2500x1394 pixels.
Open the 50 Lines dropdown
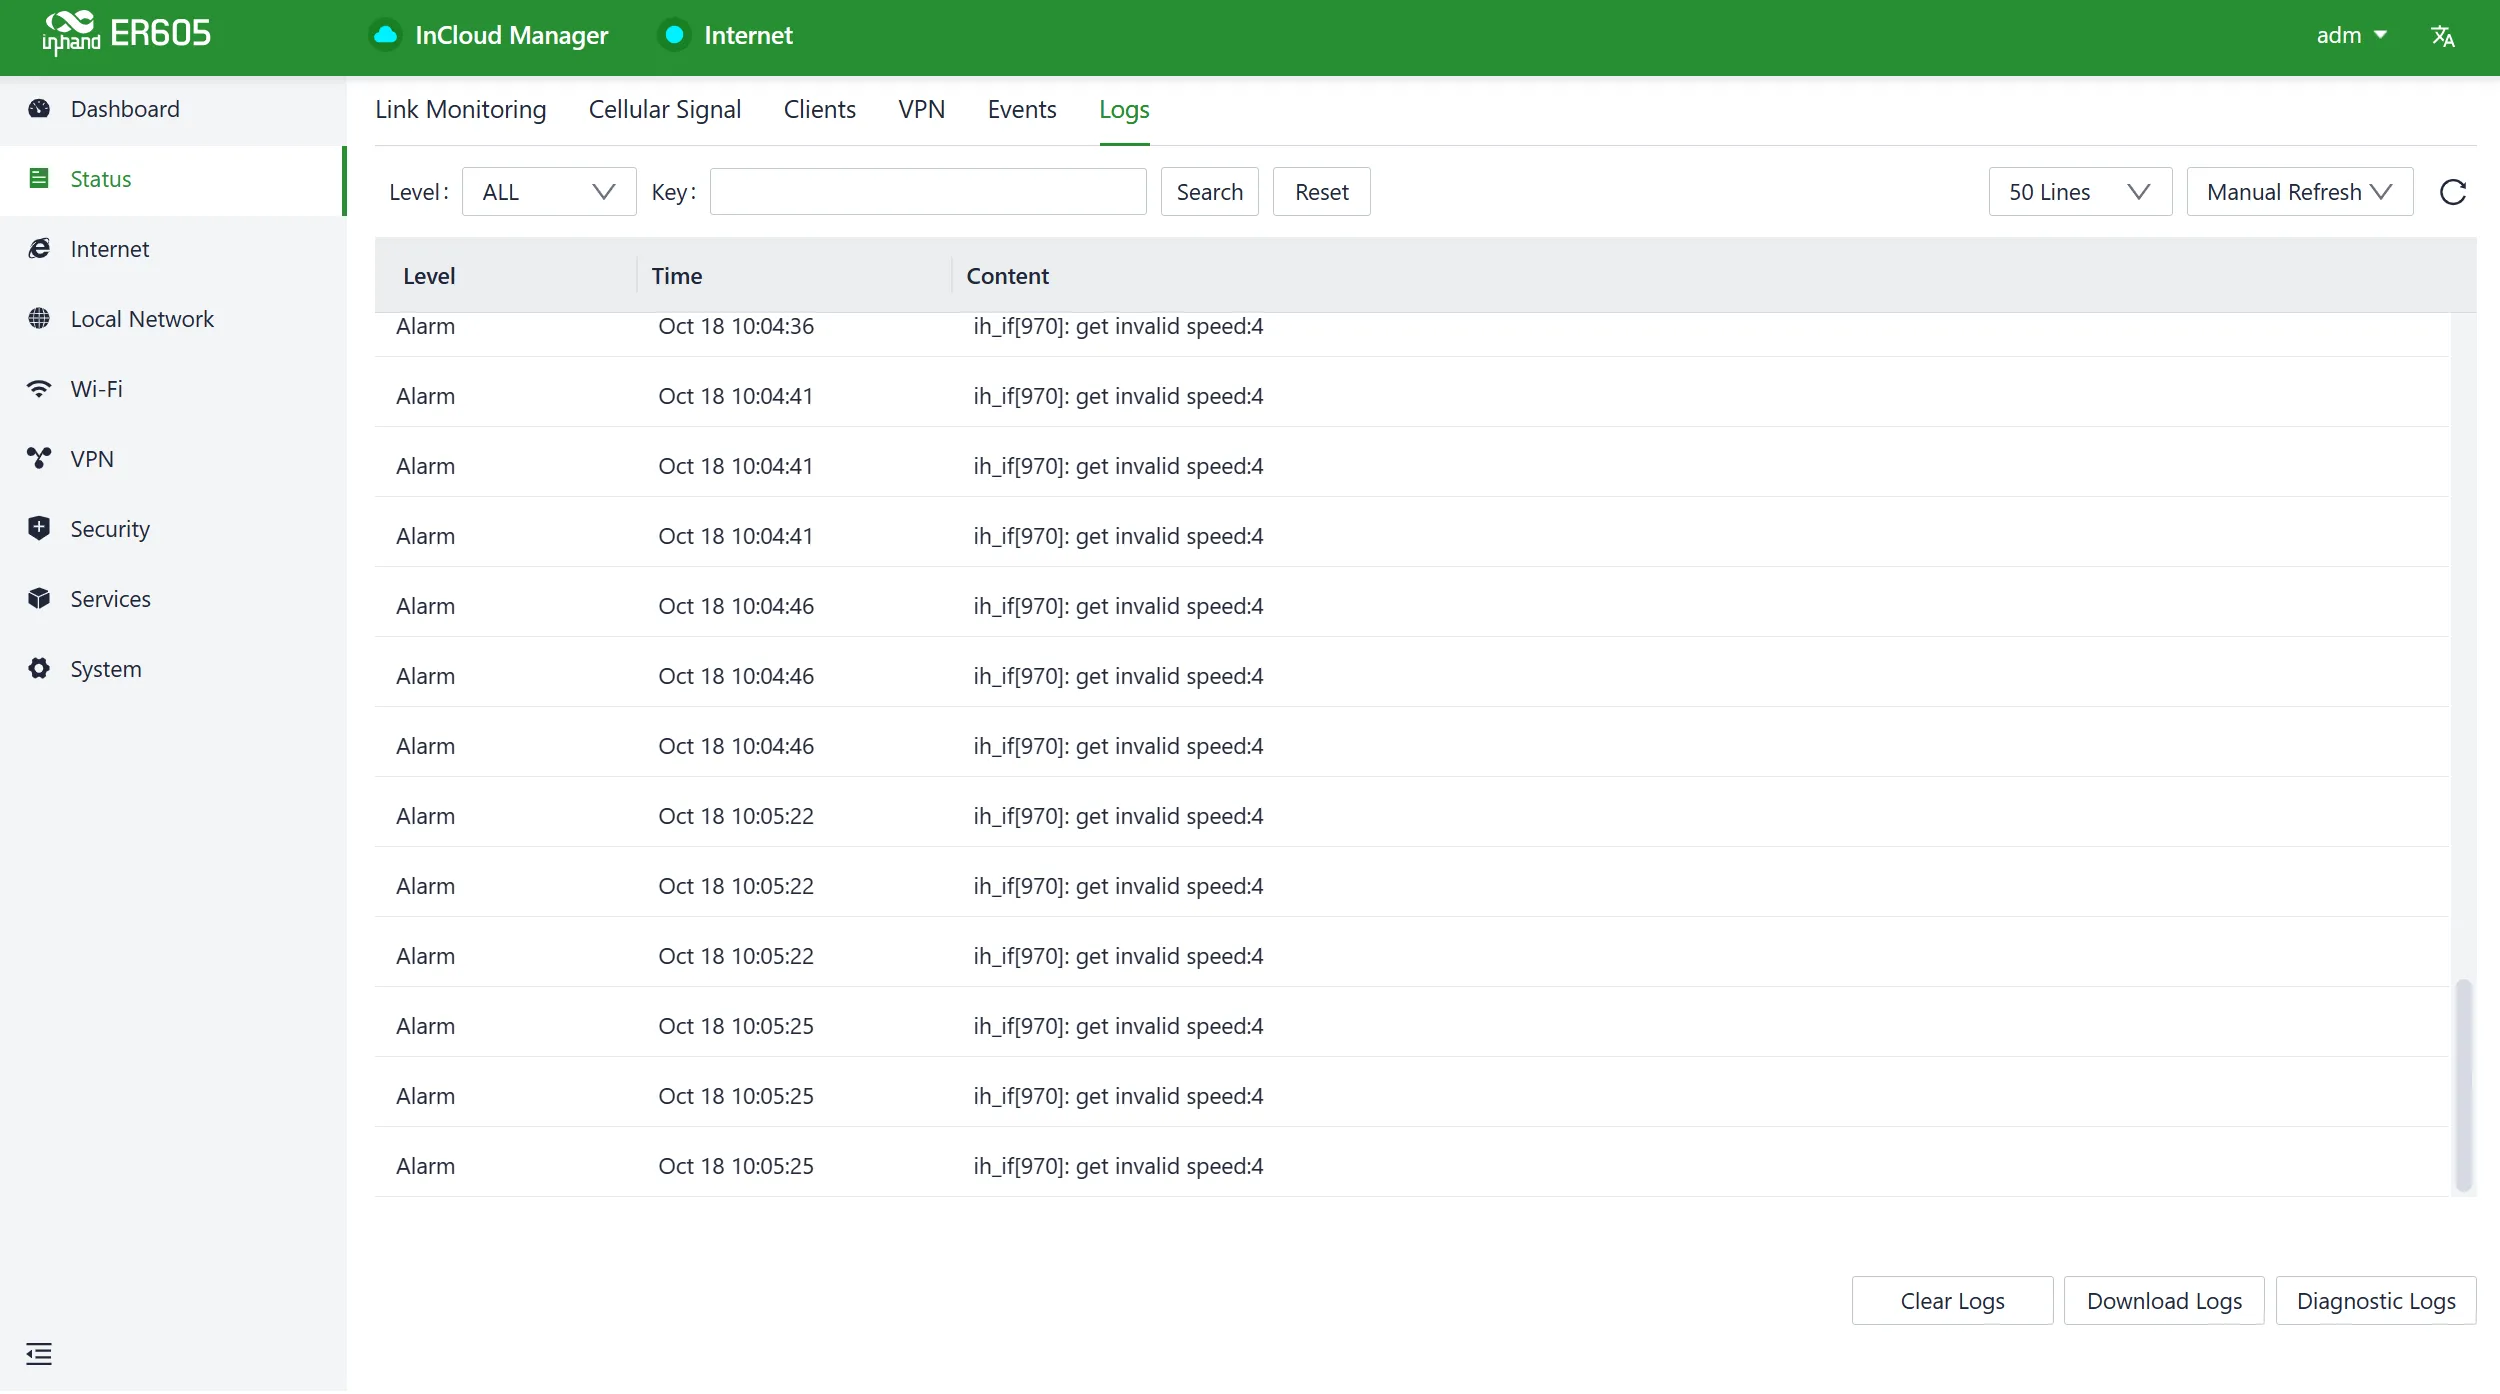(2080, 192)
